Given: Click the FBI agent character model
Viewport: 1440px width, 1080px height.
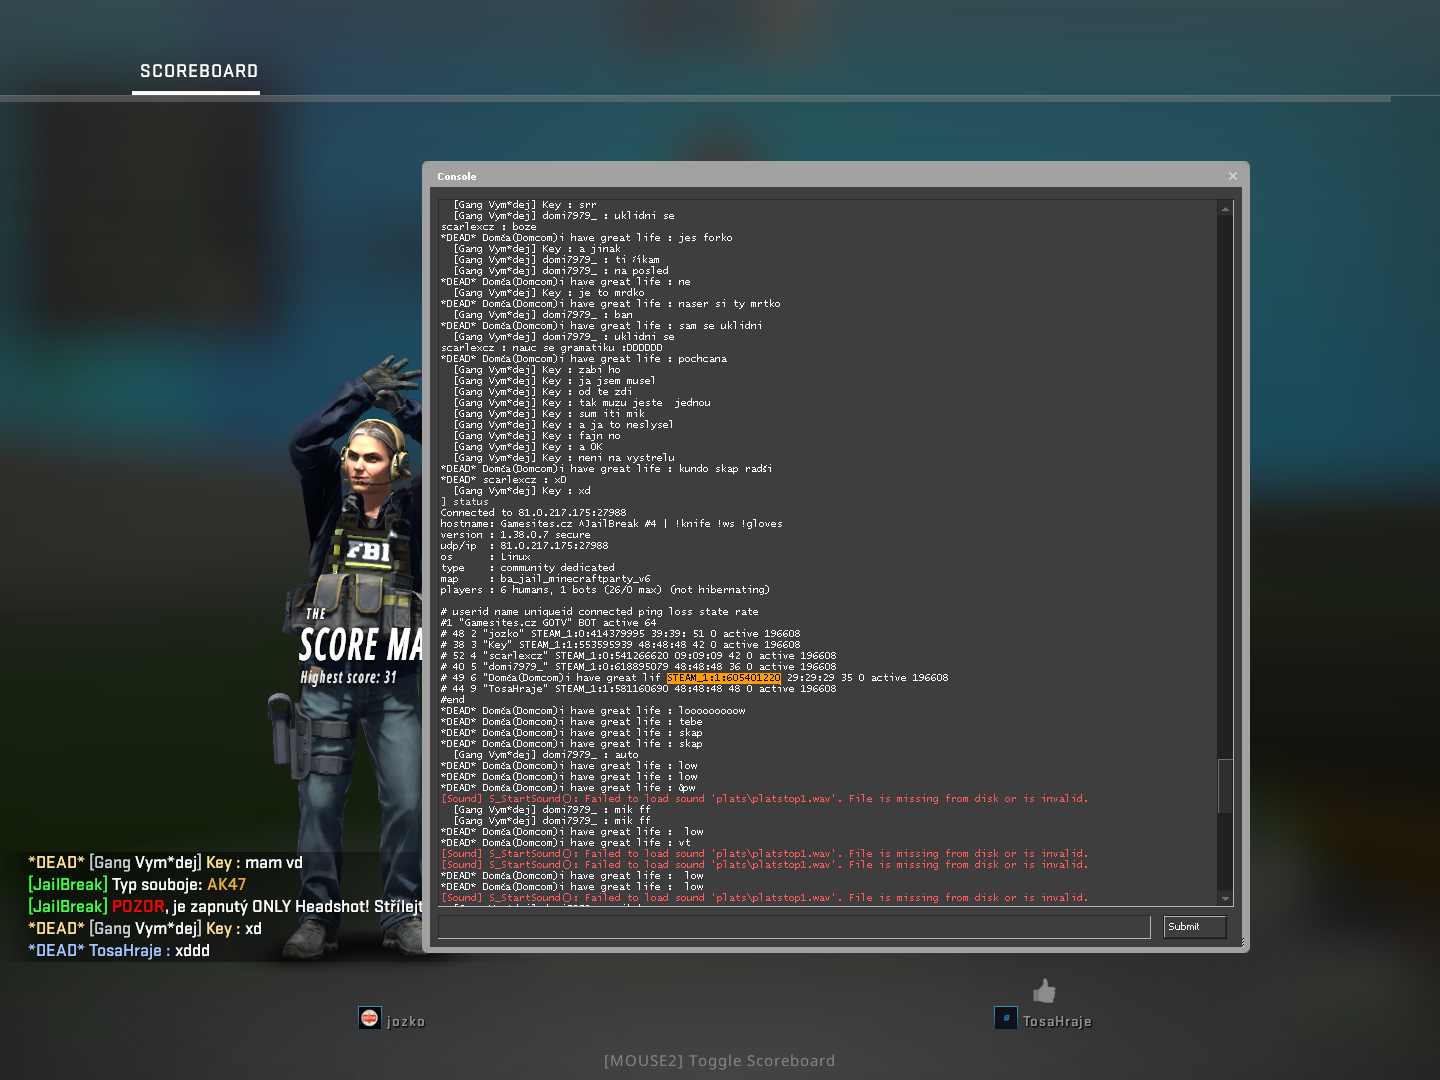Looking at the screenshot, I should point(360,560).
